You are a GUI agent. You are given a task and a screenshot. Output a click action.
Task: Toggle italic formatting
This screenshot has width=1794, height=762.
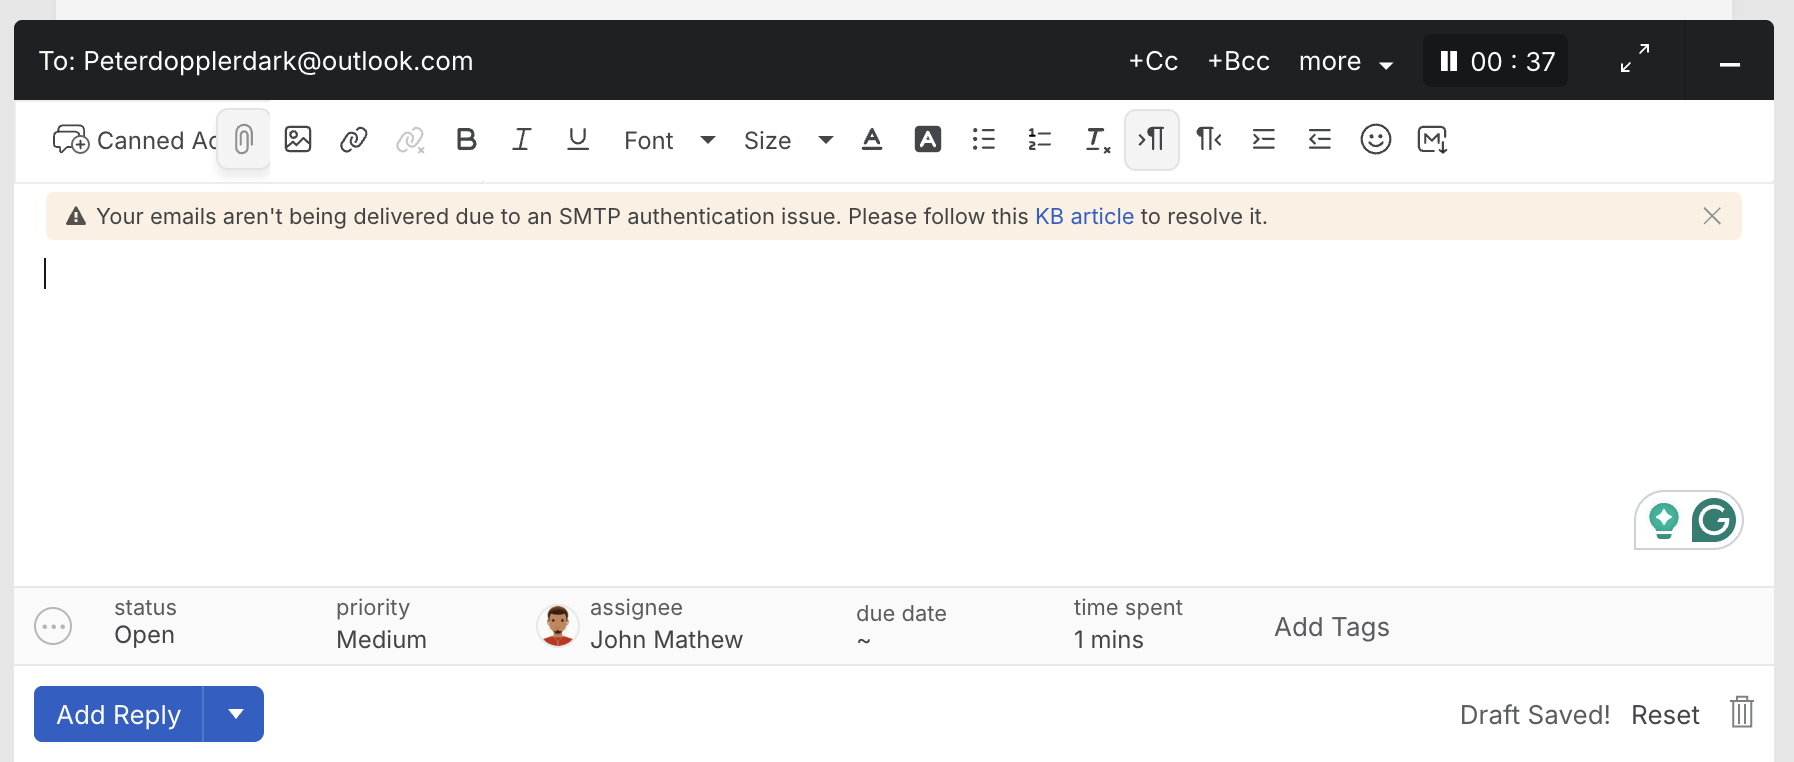click(522, 139)
